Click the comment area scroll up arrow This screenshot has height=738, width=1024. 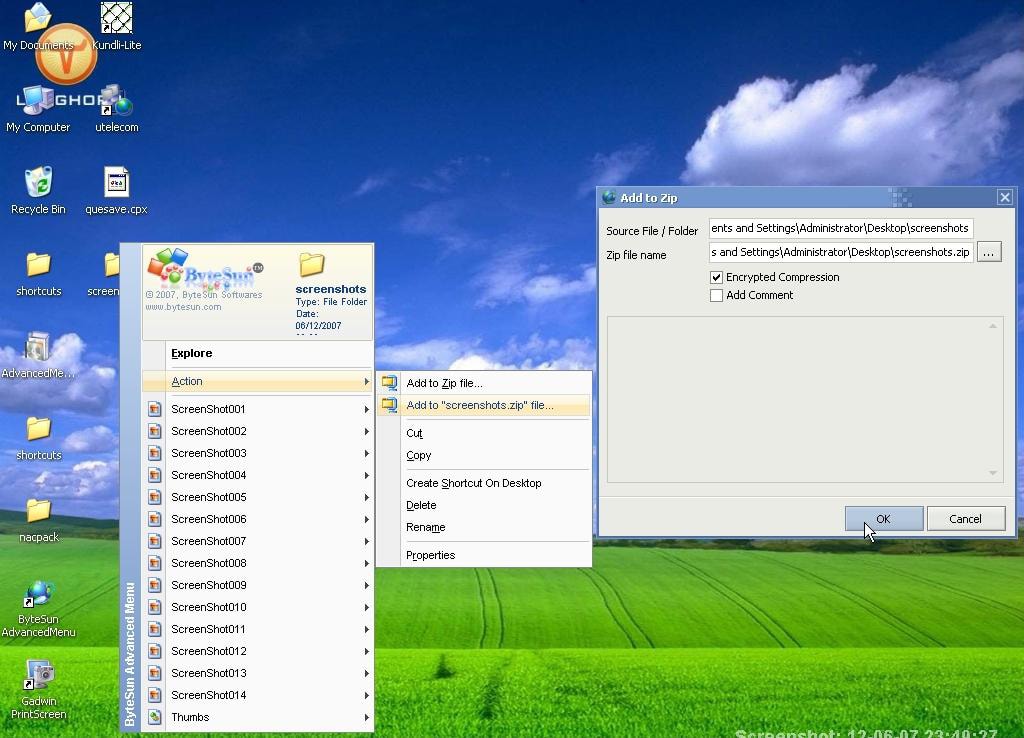click(993, 326)
